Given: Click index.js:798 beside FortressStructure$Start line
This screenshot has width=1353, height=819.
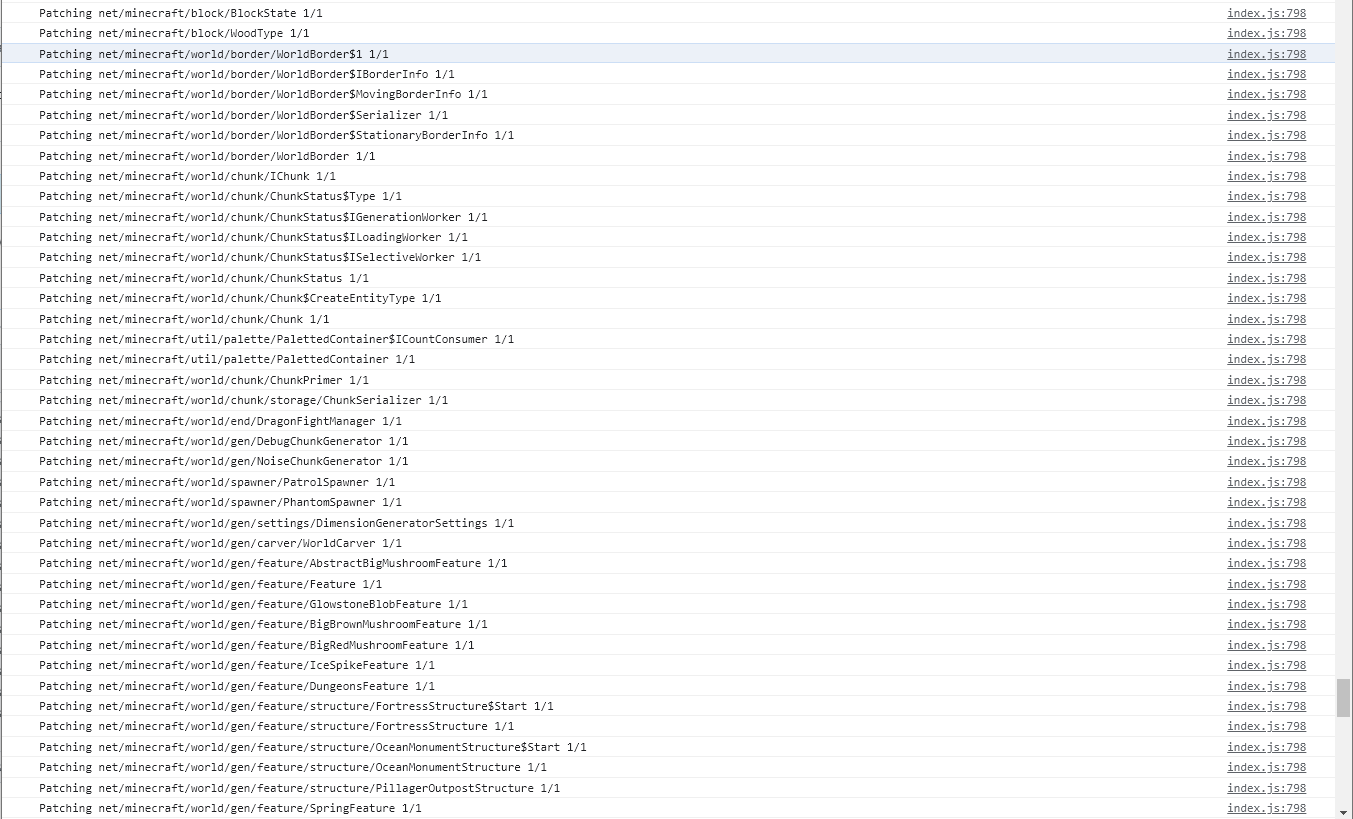Looking at the screenshot, I should (1266, 706).
